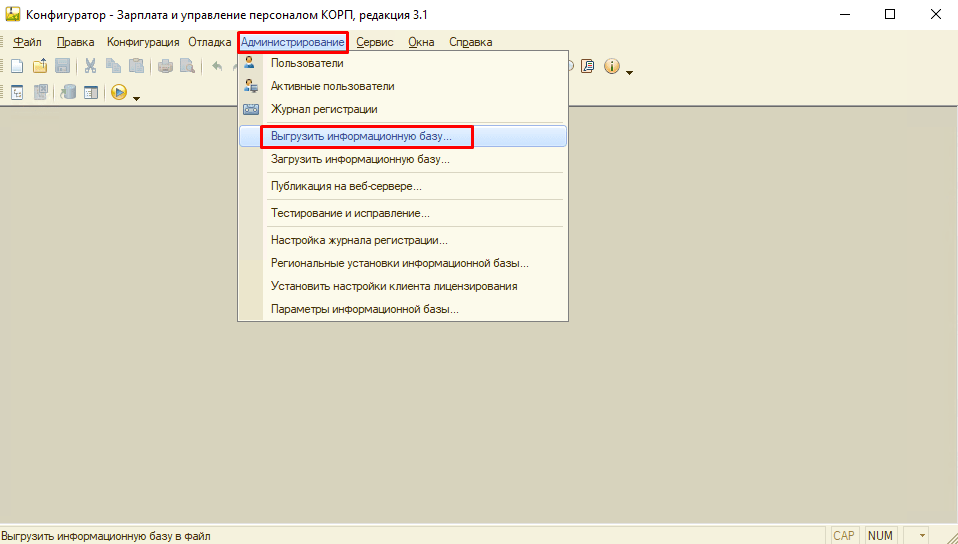Start debugging with the yellow play icon
This screenshot has height=544, width=958.
pos(119,92)
